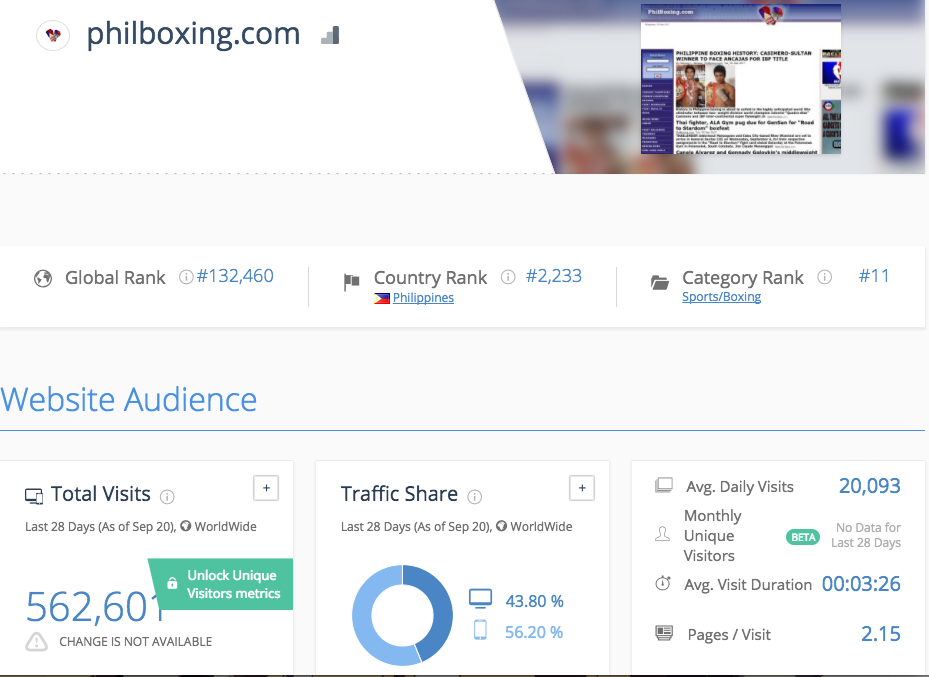Click the #11 category rank value

point(874,276)
